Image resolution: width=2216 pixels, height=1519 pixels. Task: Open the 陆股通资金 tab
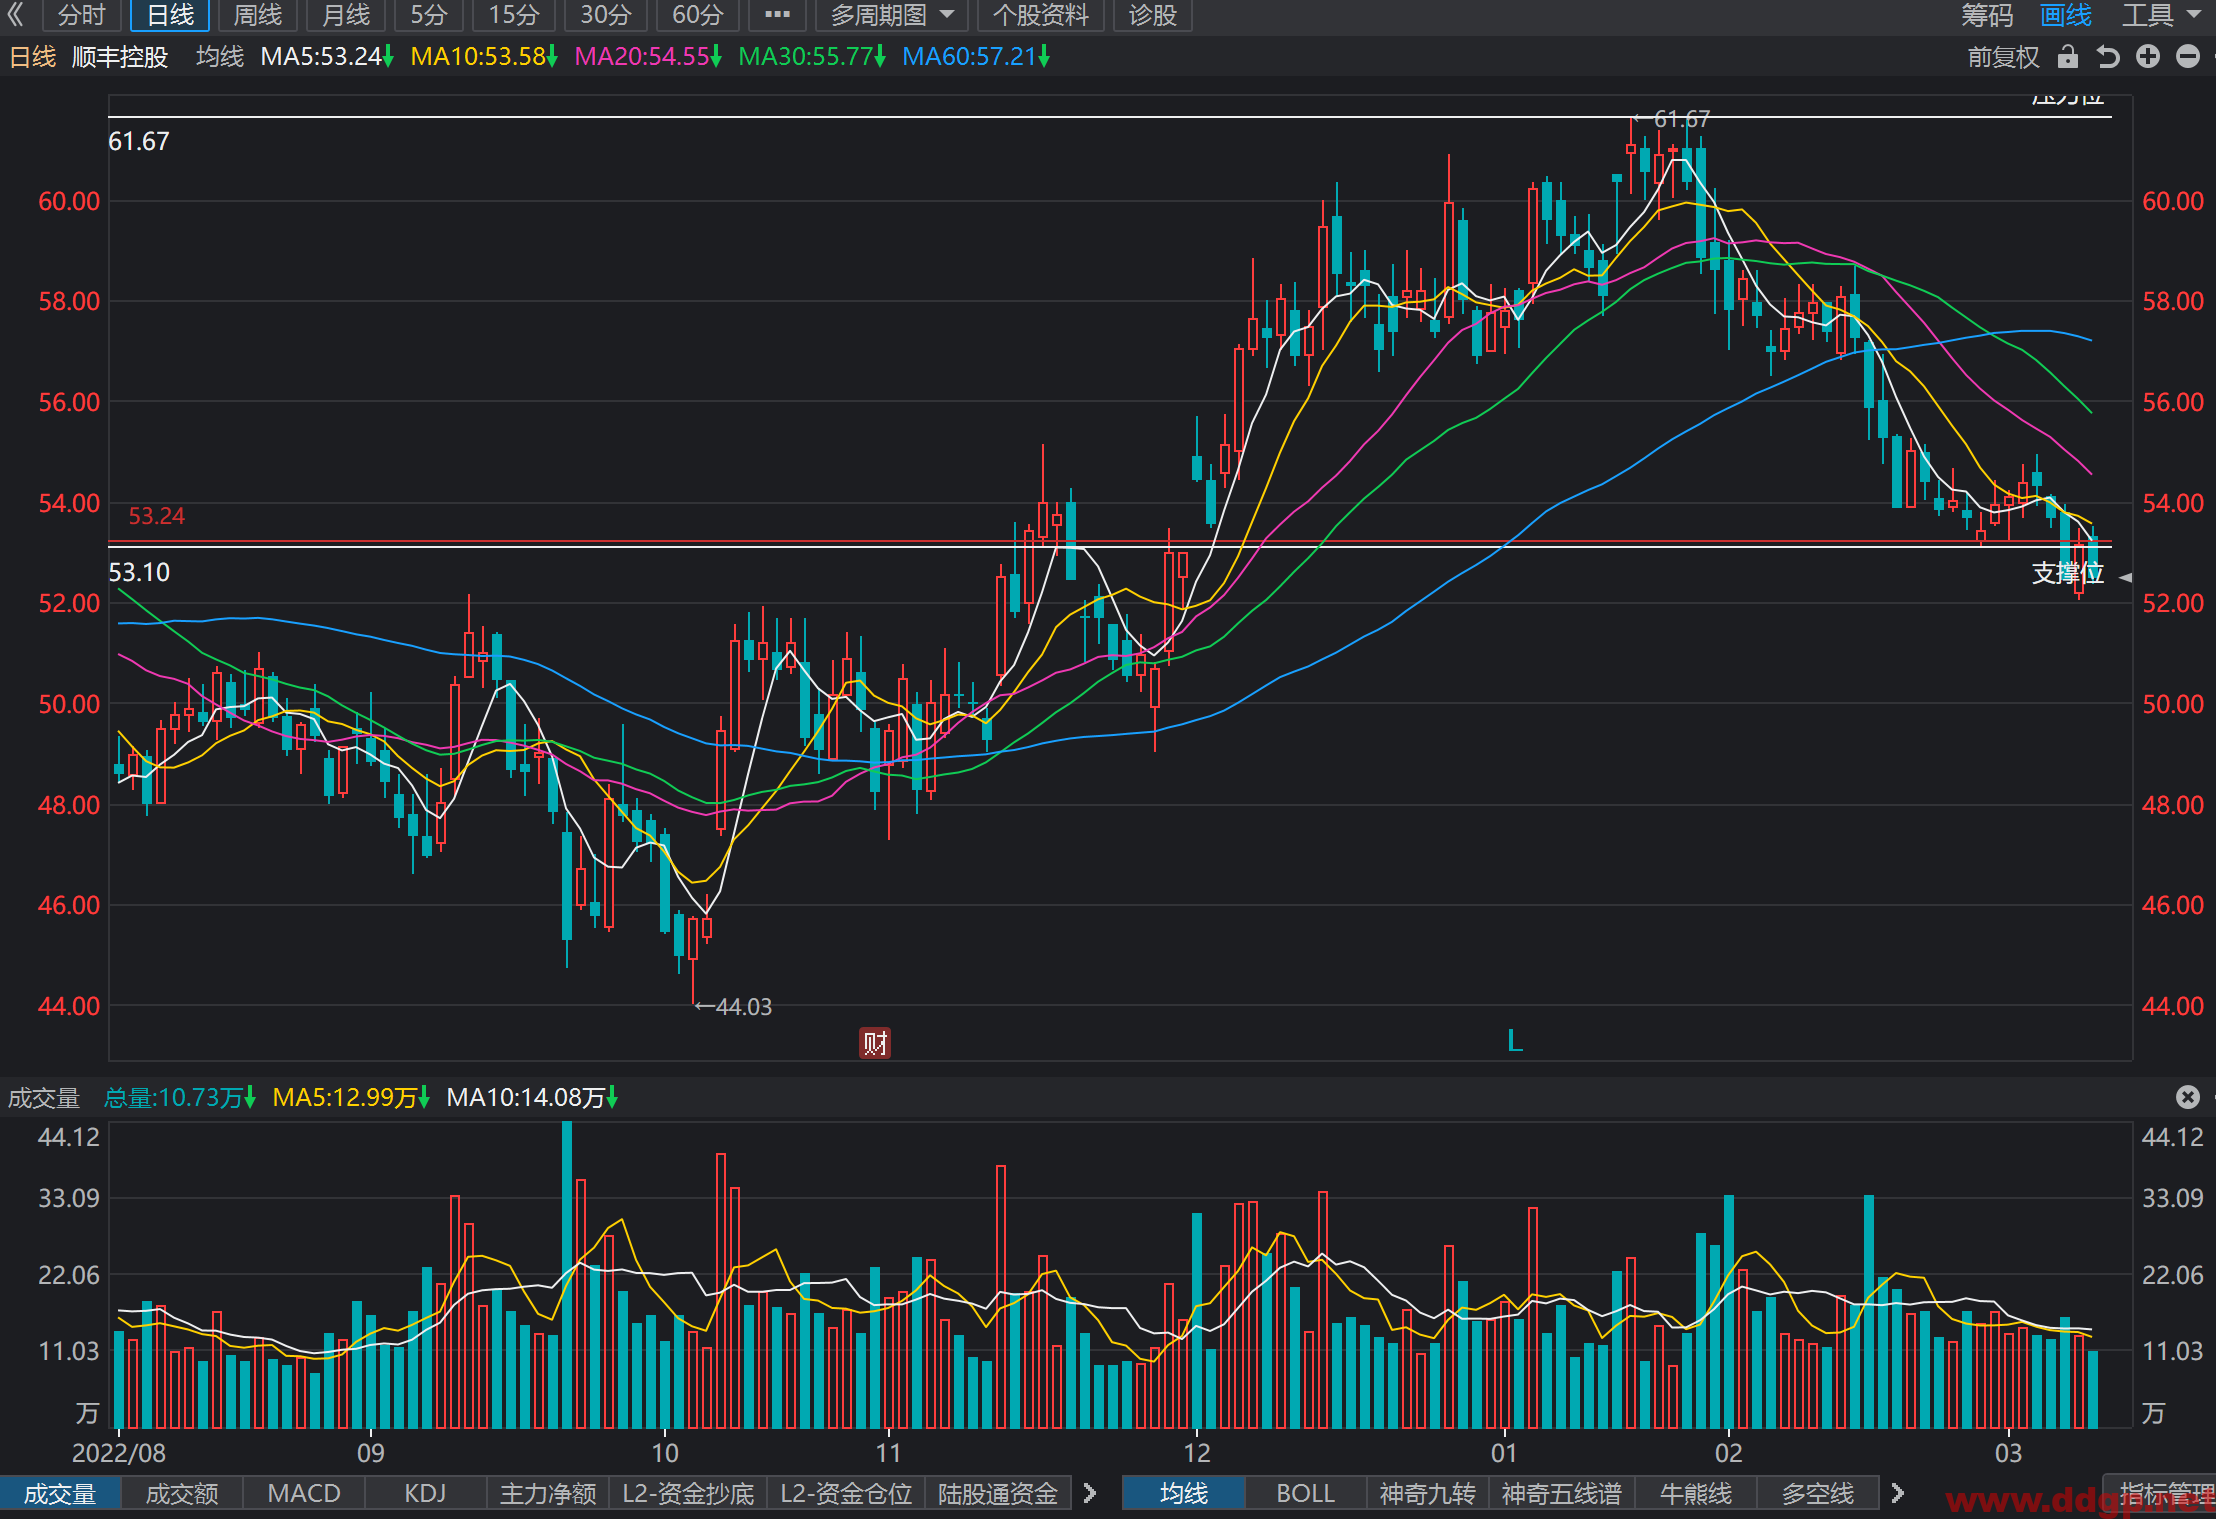point(998,1494)
